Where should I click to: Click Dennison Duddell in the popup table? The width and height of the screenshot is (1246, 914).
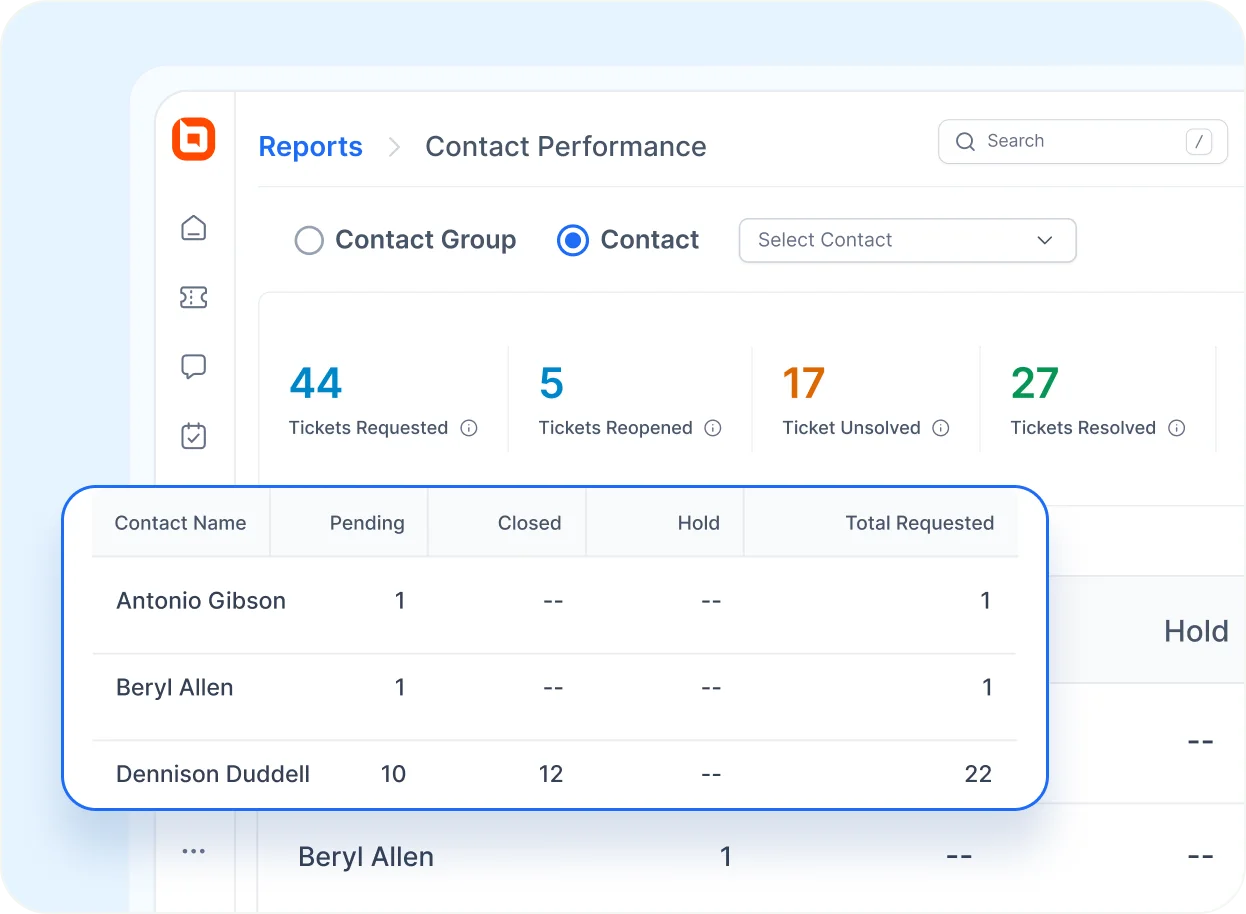click(213, 774)
